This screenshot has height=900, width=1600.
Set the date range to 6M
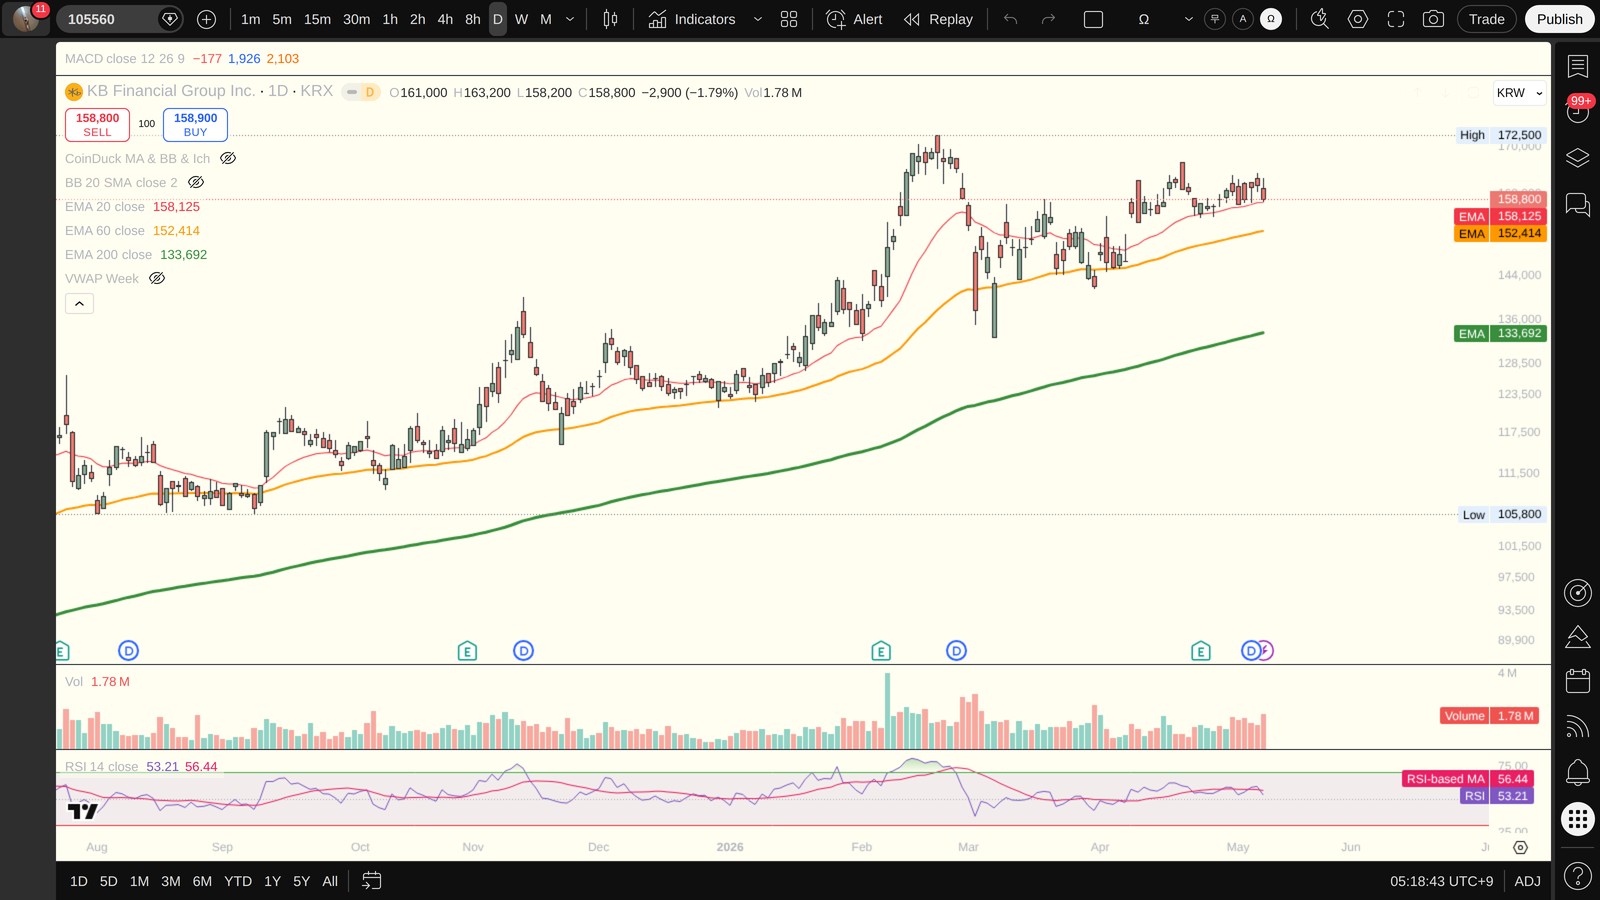202,881
